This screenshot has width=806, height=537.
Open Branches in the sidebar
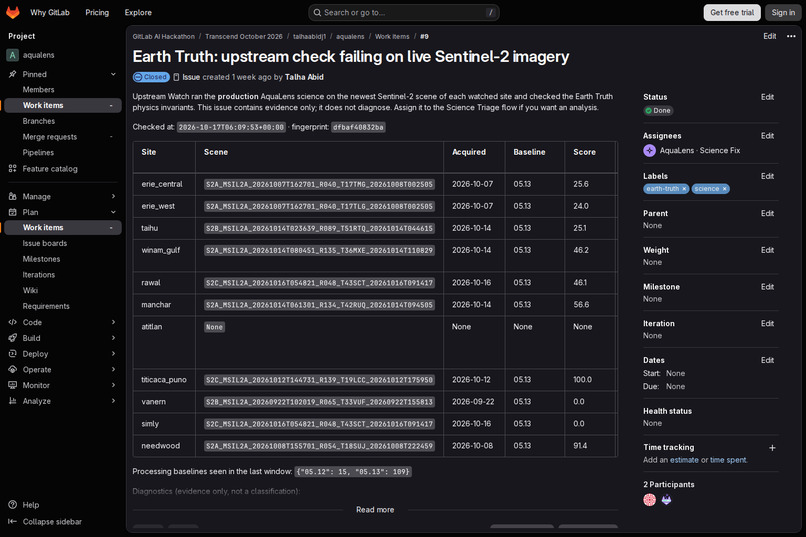(x=39, y=121)
